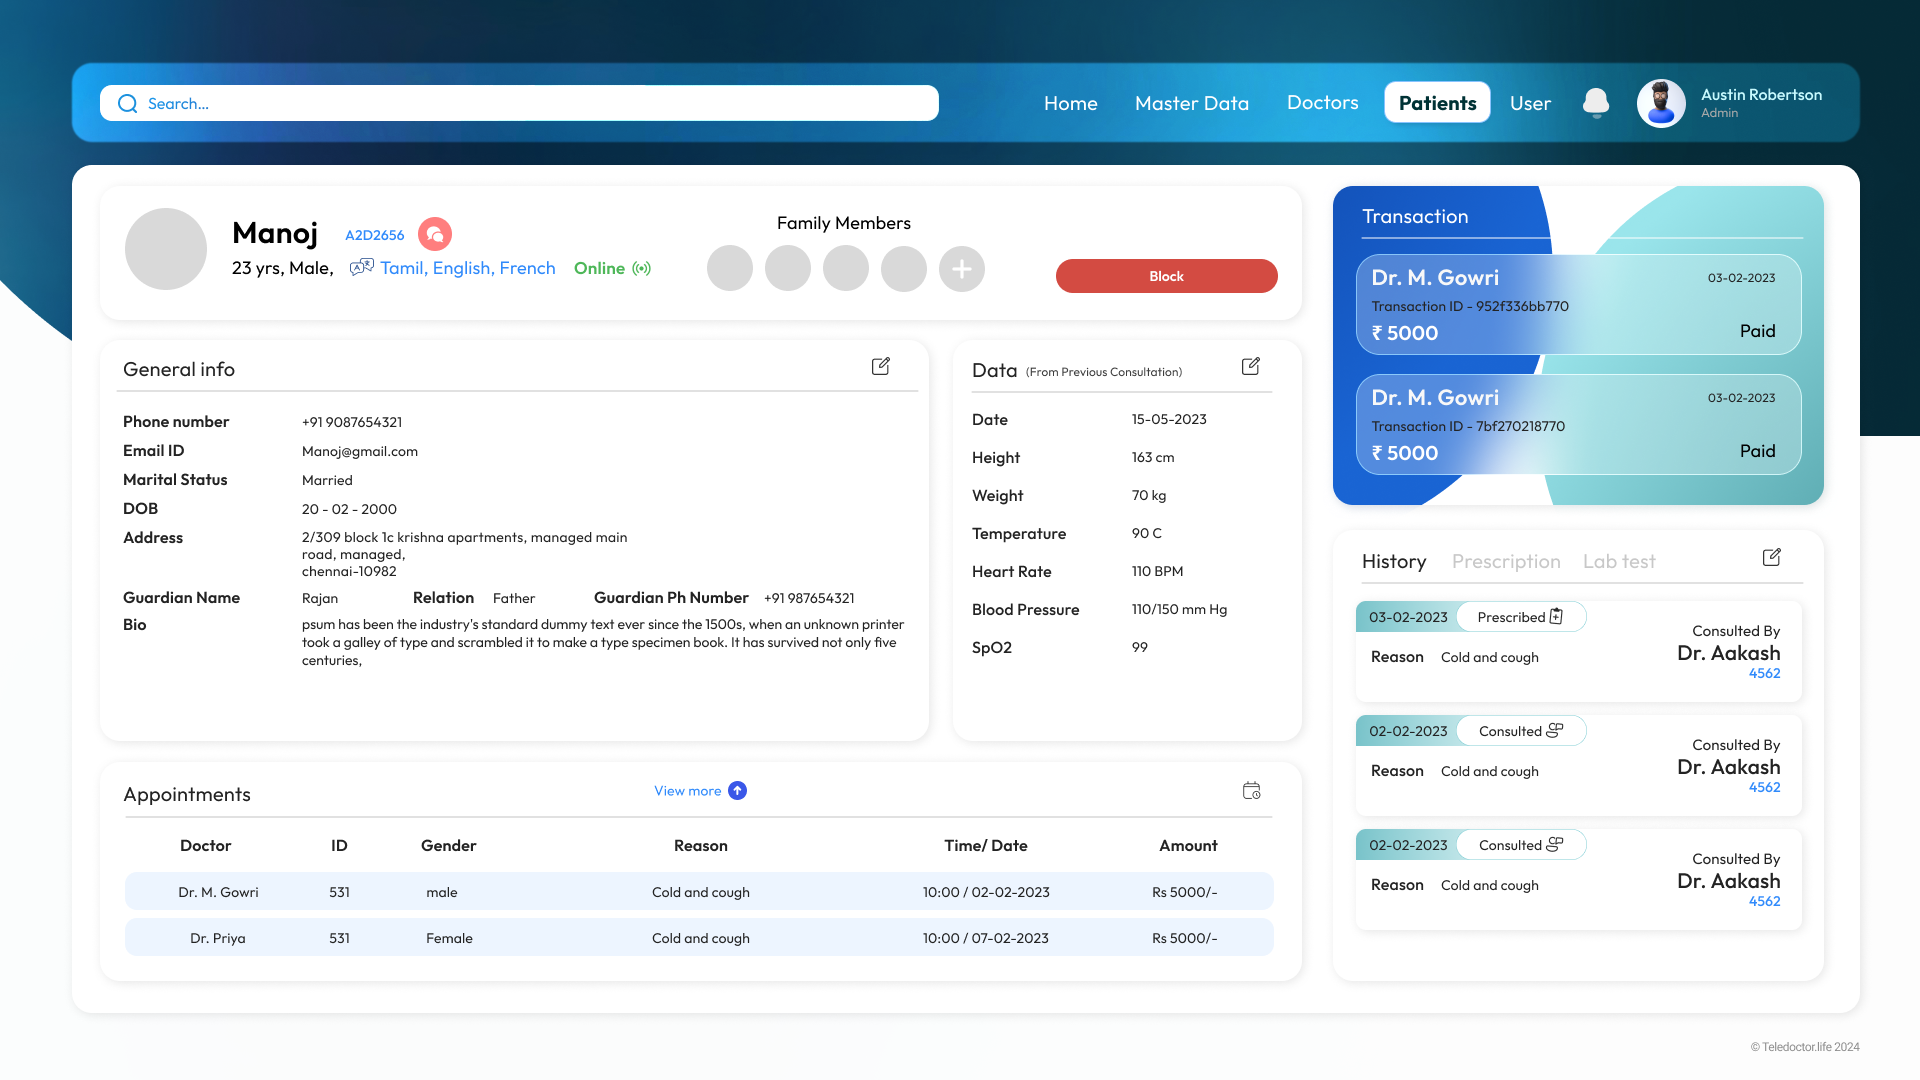Select the first family member avatar
Viewport: 1920px width, 1080px height.
pos(730,269)
